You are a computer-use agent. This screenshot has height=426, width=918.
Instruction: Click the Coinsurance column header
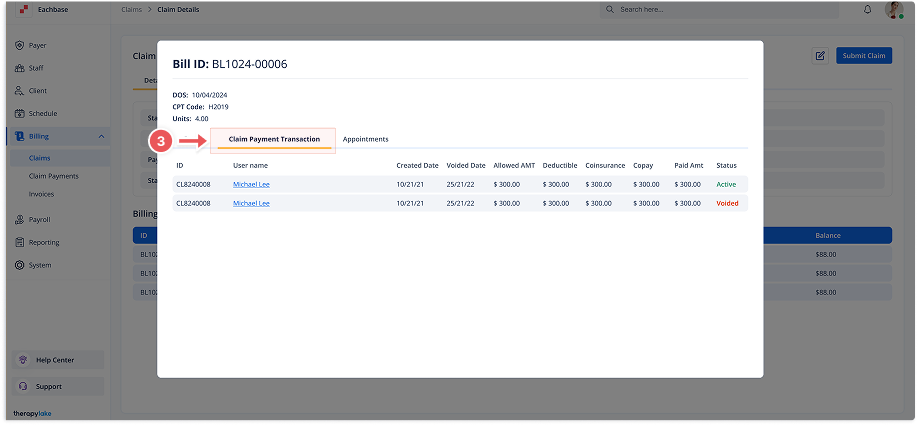(x=605, y=166)
